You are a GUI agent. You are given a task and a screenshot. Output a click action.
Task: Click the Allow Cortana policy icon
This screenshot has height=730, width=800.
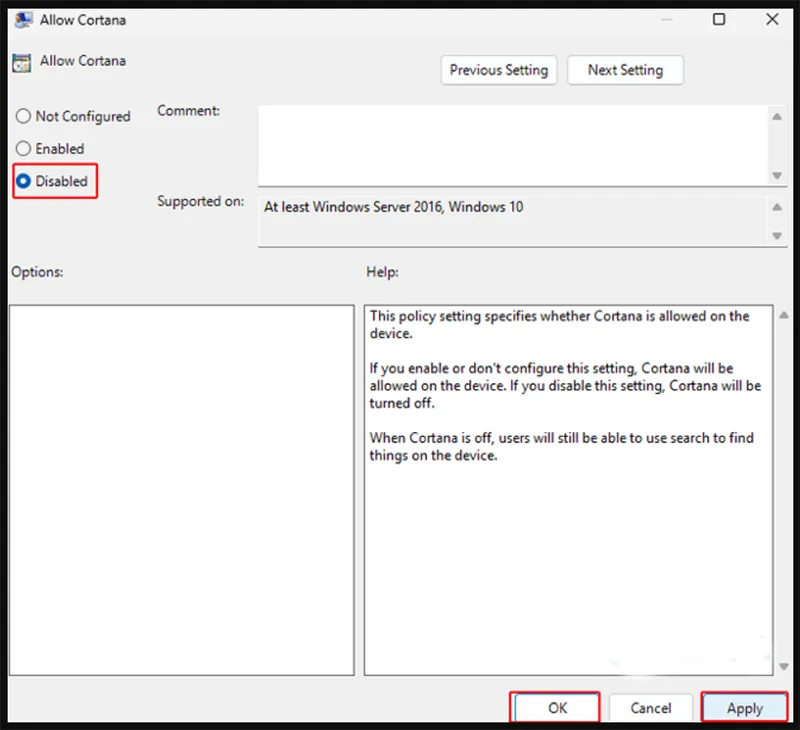(x=22, y=62)
